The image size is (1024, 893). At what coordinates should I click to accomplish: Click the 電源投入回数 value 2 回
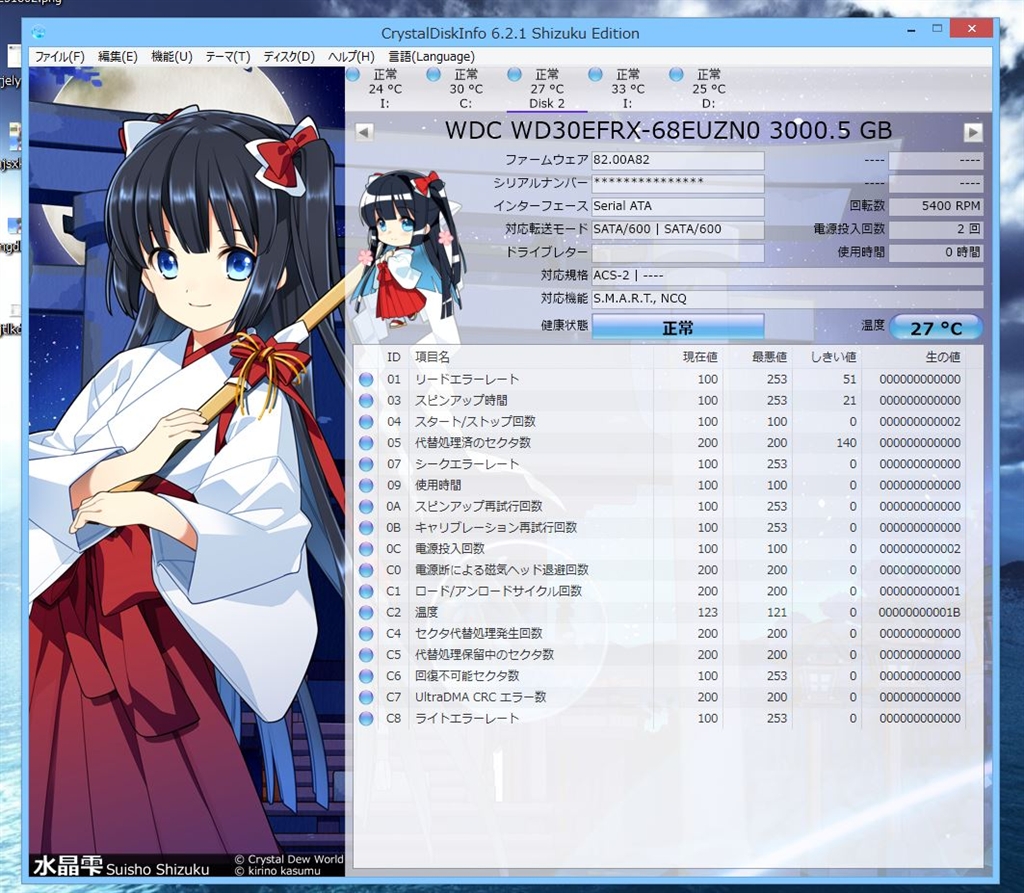pyautogui.click(x=936, y=229)
